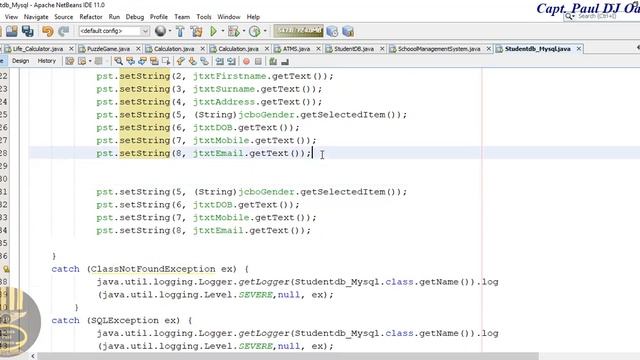Screen dimensions: 640x360
Task: Toggle Highlight Search in editor toolbar
Action: (154, 61)
